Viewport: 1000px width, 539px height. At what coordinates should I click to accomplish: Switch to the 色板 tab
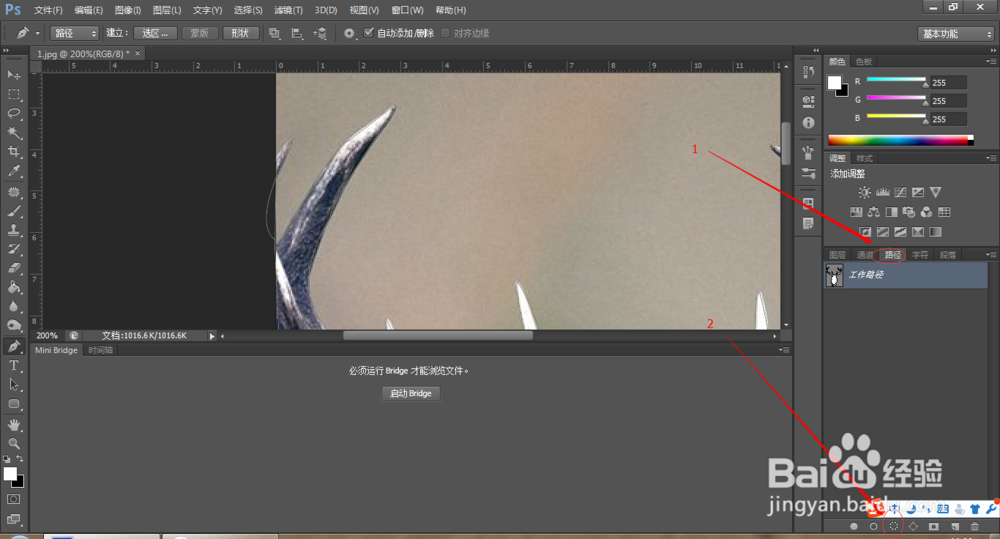[x=864, y=61]
